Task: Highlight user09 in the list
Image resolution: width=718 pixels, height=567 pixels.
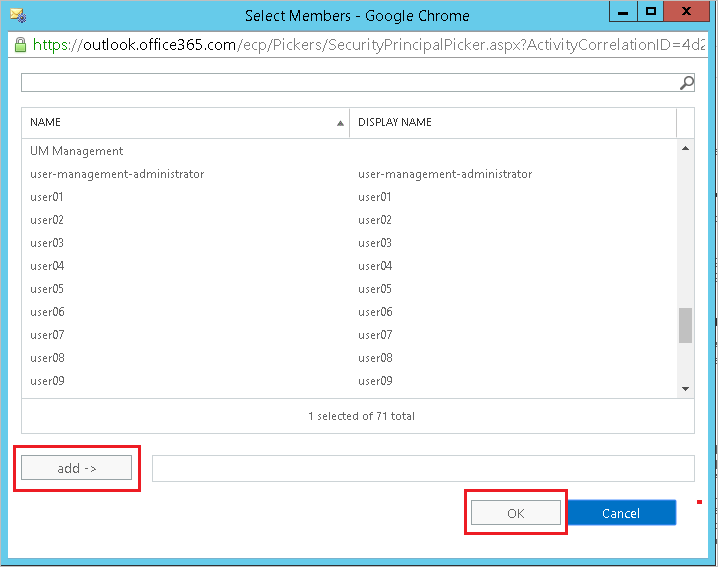Action: (x=47, y=381)
